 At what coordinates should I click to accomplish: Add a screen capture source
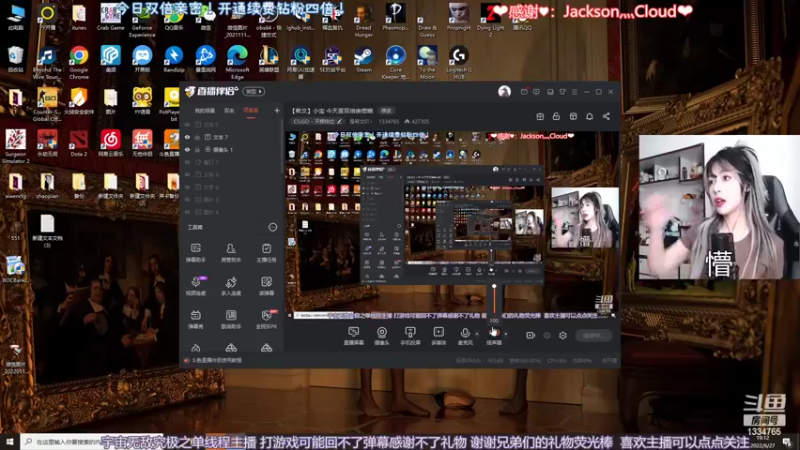pos(353,336)
